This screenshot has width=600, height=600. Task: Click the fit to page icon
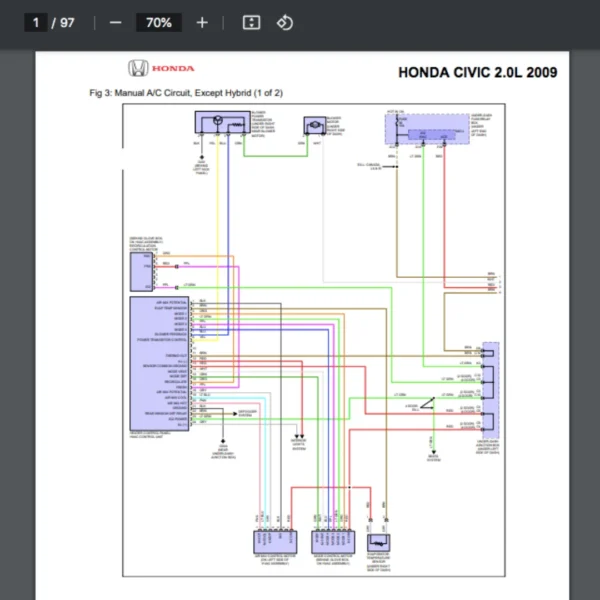(252, 22)
